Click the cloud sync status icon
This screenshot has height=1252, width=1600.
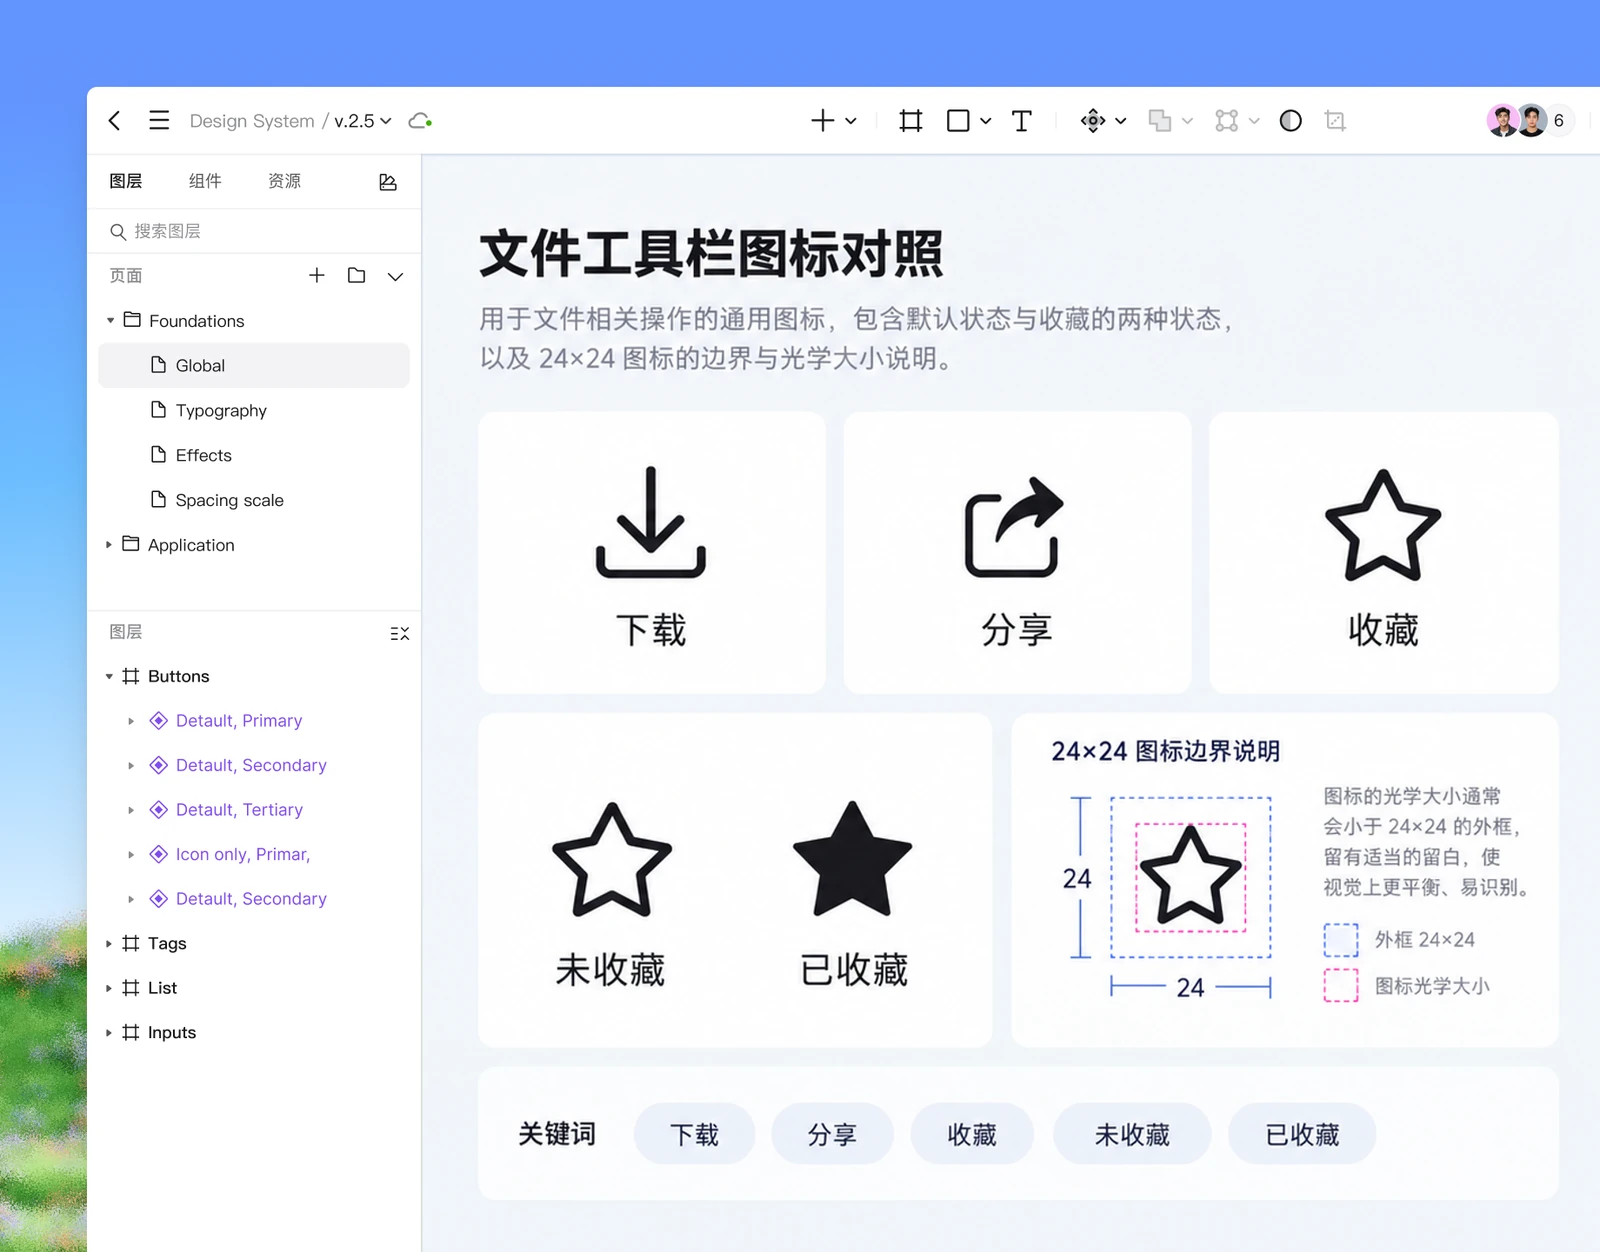click(x=420, y=121)
